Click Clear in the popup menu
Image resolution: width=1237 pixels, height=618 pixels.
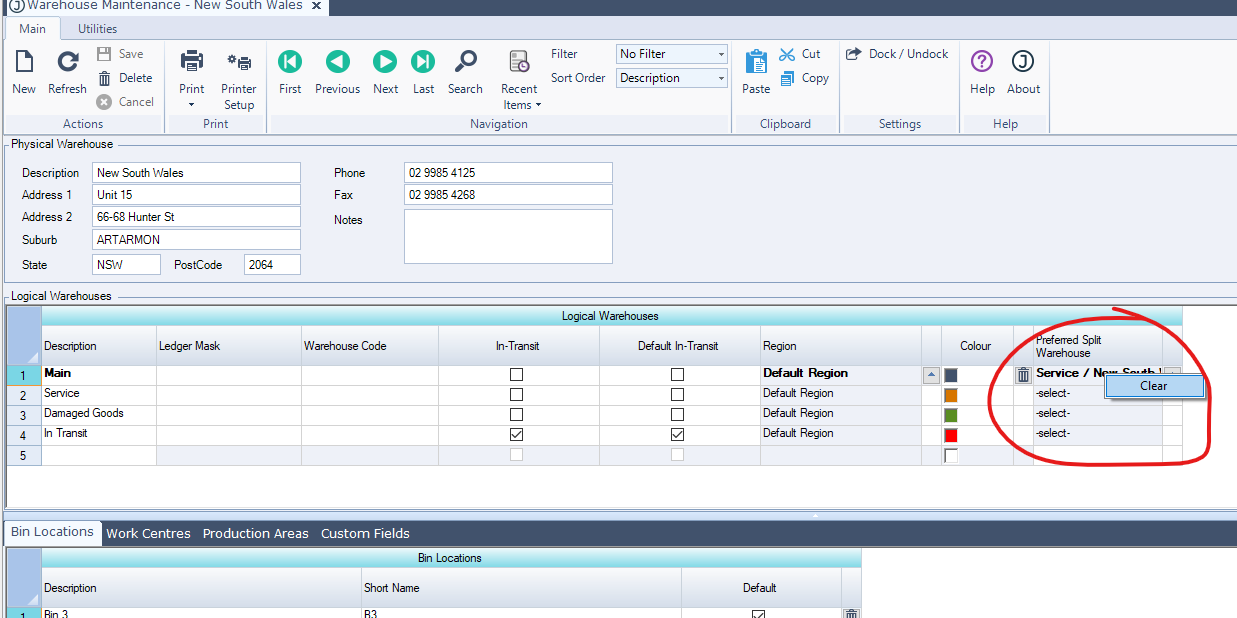[1153, 386]
